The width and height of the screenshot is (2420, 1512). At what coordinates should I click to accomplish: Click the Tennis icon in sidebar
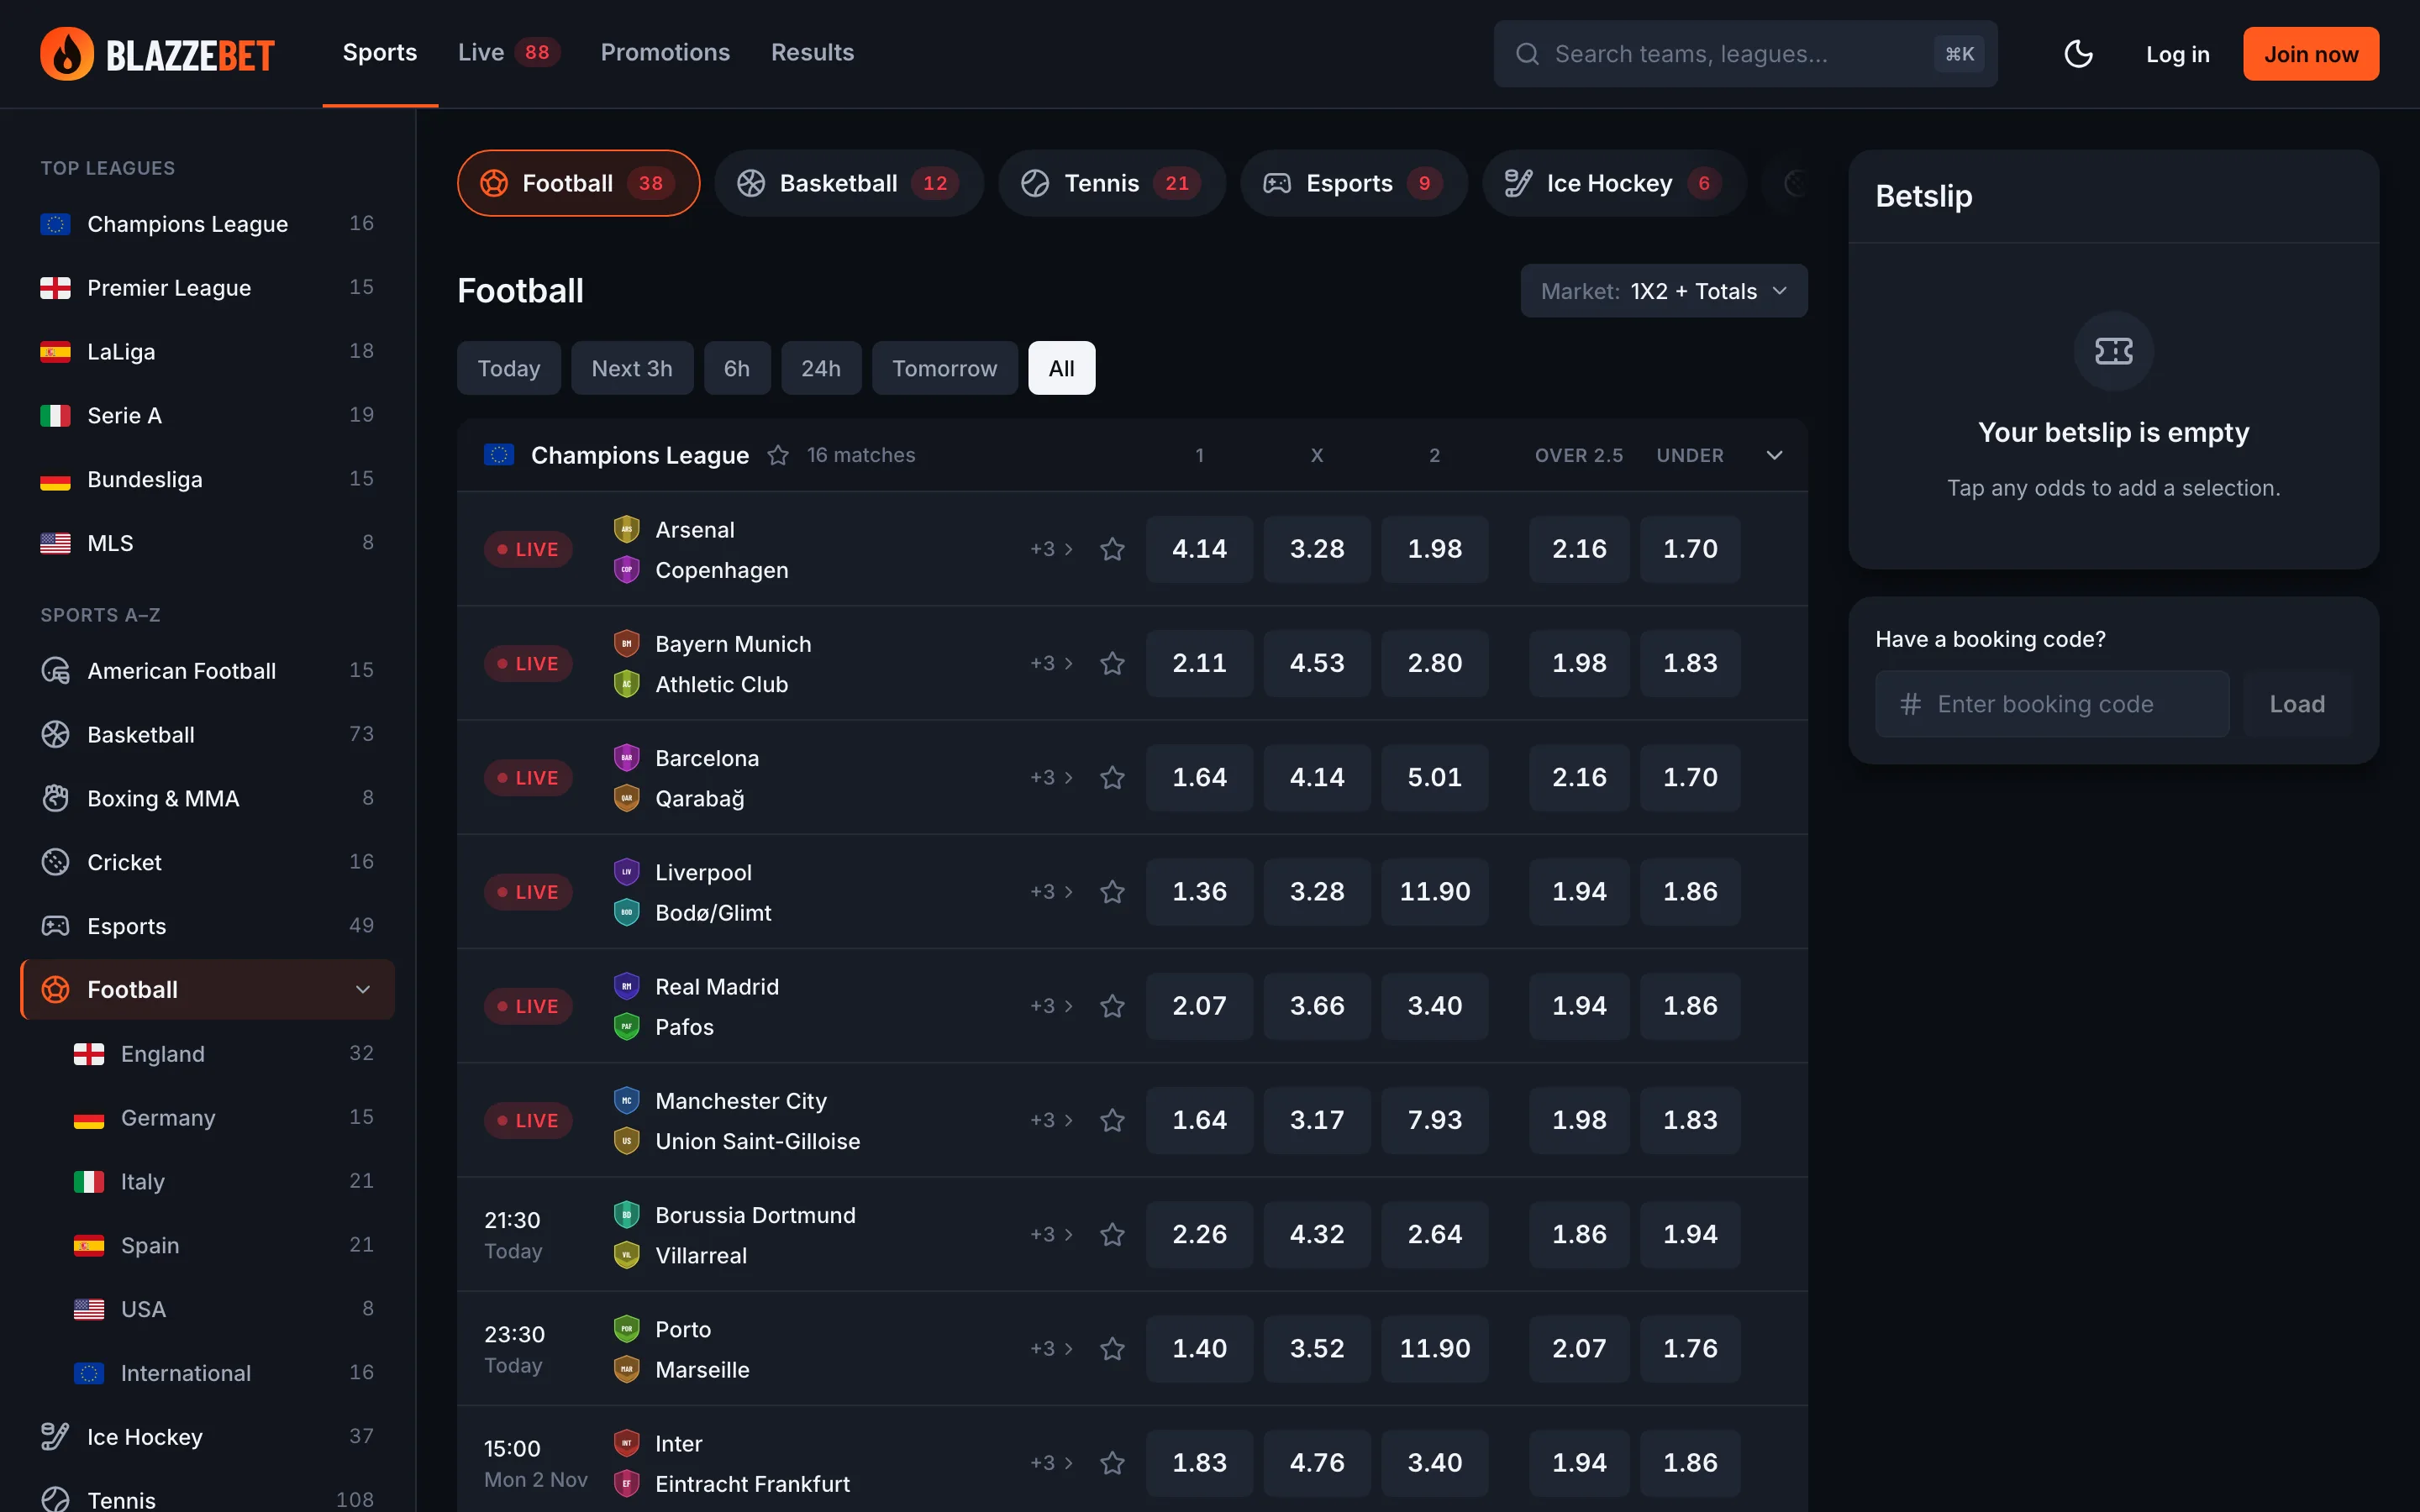56,1499
